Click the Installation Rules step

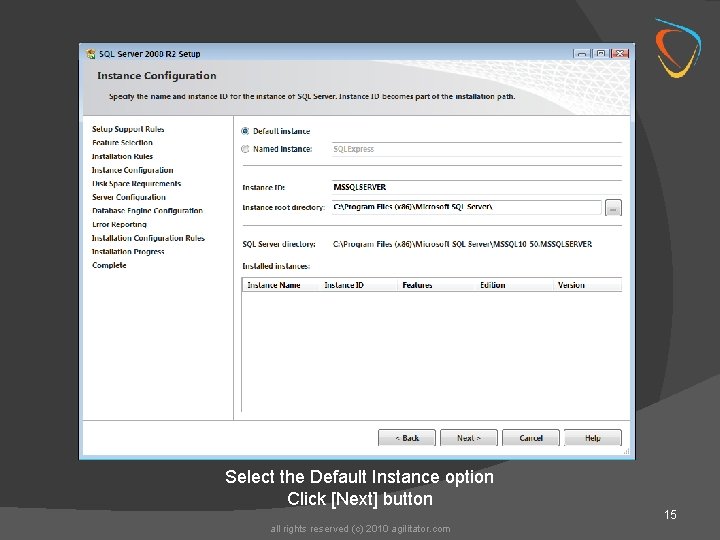click(122, 156)
